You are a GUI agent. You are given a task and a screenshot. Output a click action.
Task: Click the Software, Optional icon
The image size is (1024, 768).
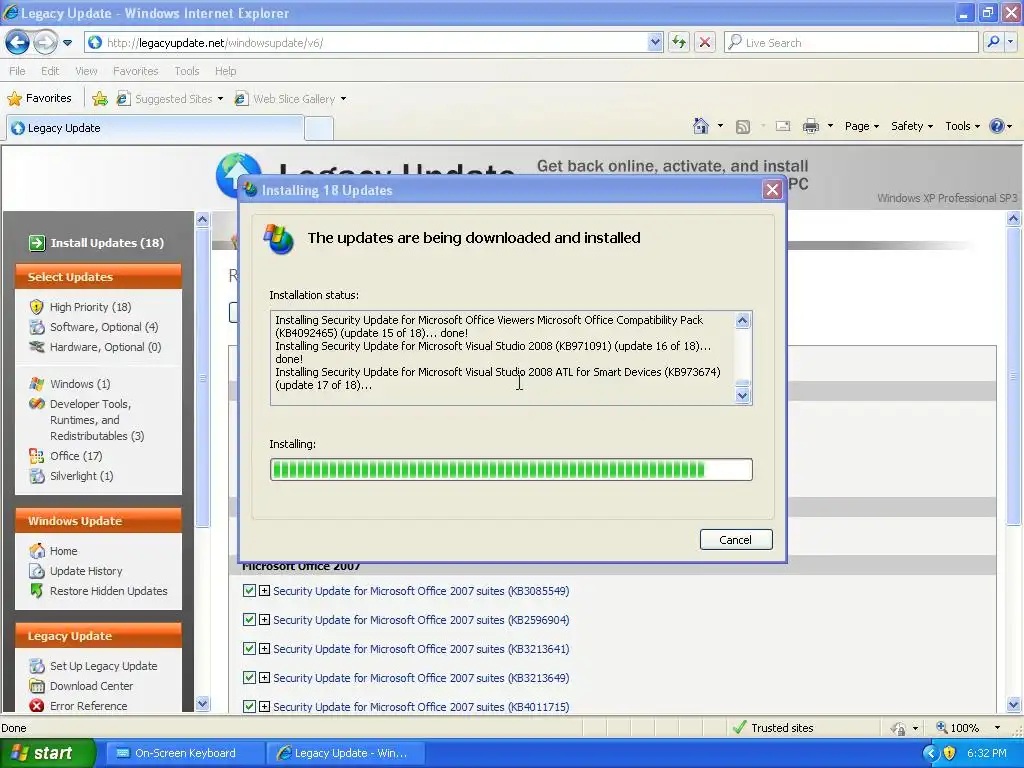coord(37,327)
